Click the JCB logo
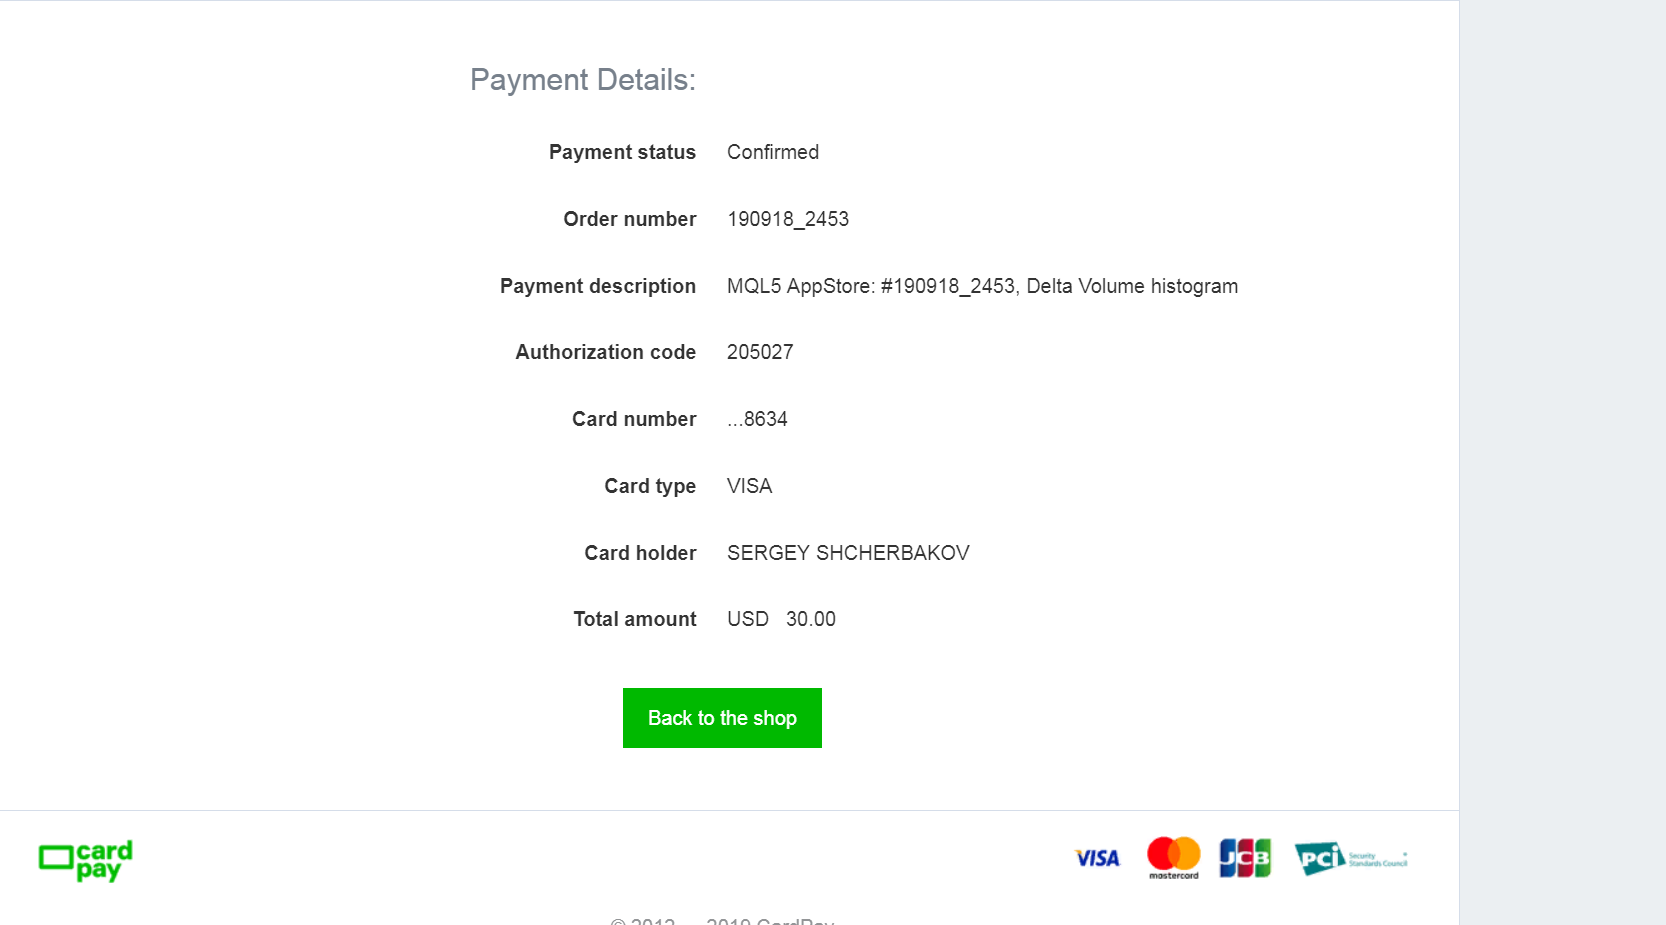The height and width of the screenshot is (925, 1666). click(1245, 858)
